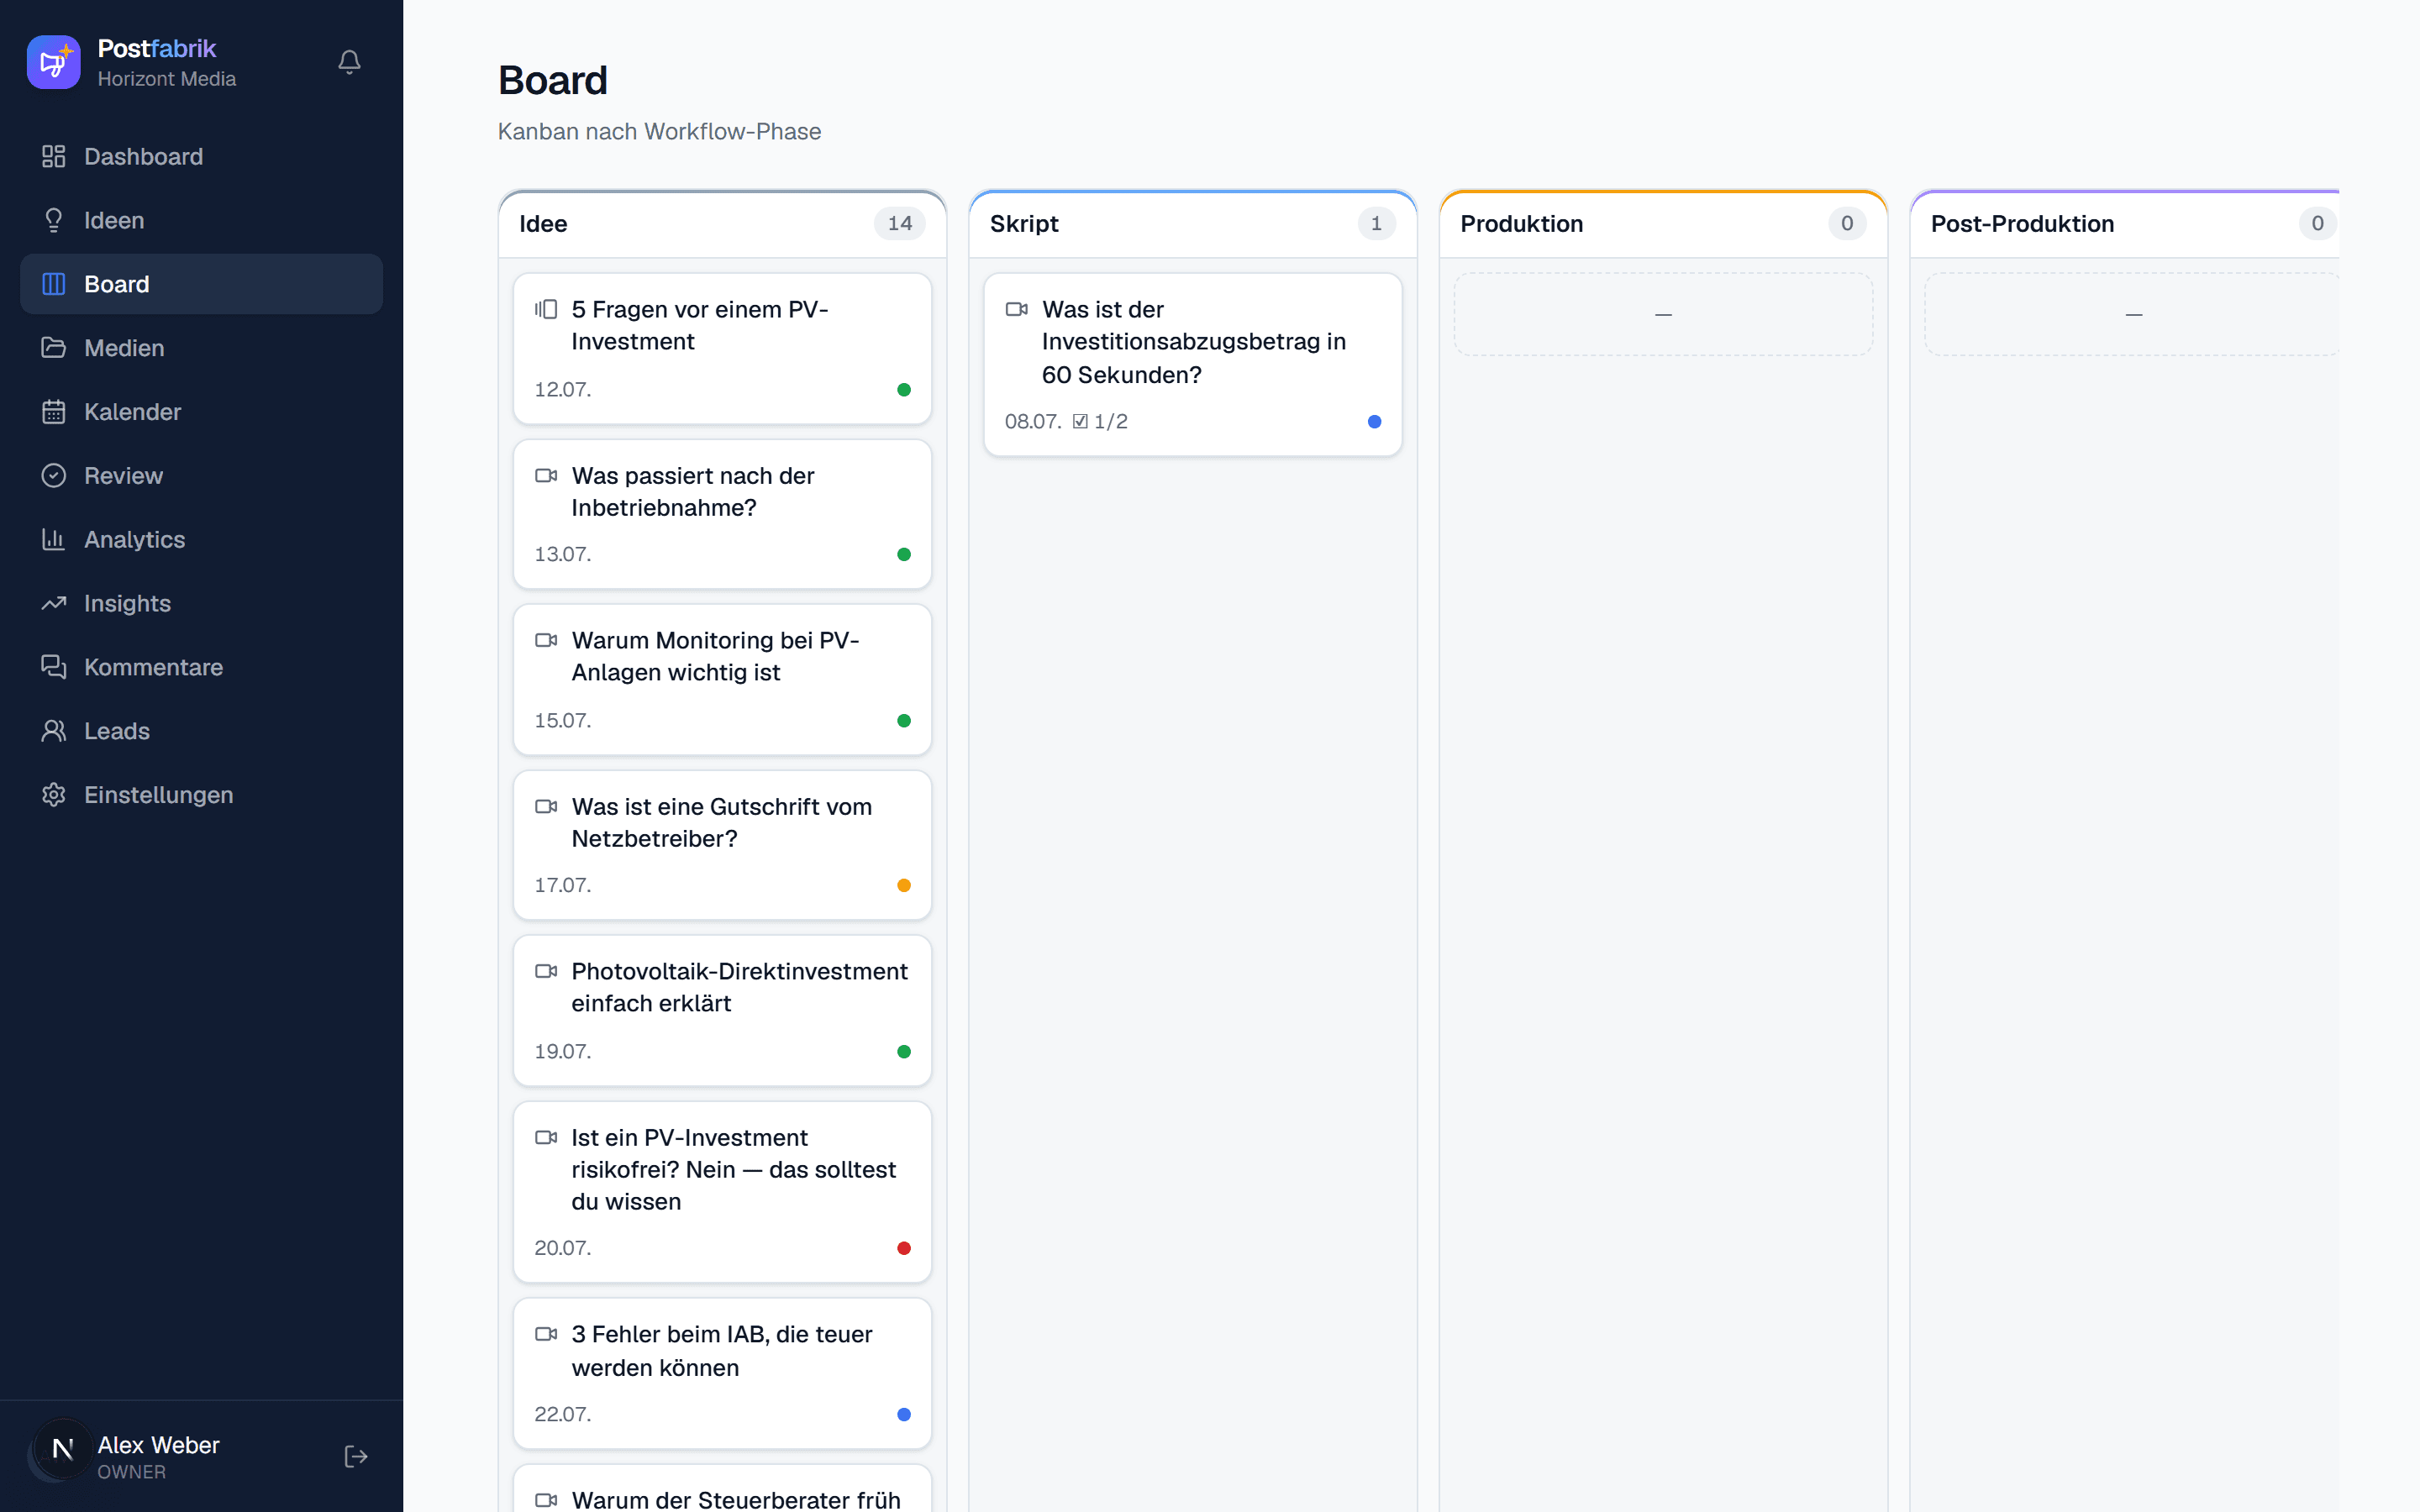Viewport: 2420px width, 1512px height.
Task: Click checklist 1/2 indicator on Skript card
Action: tap(1100, 422)
